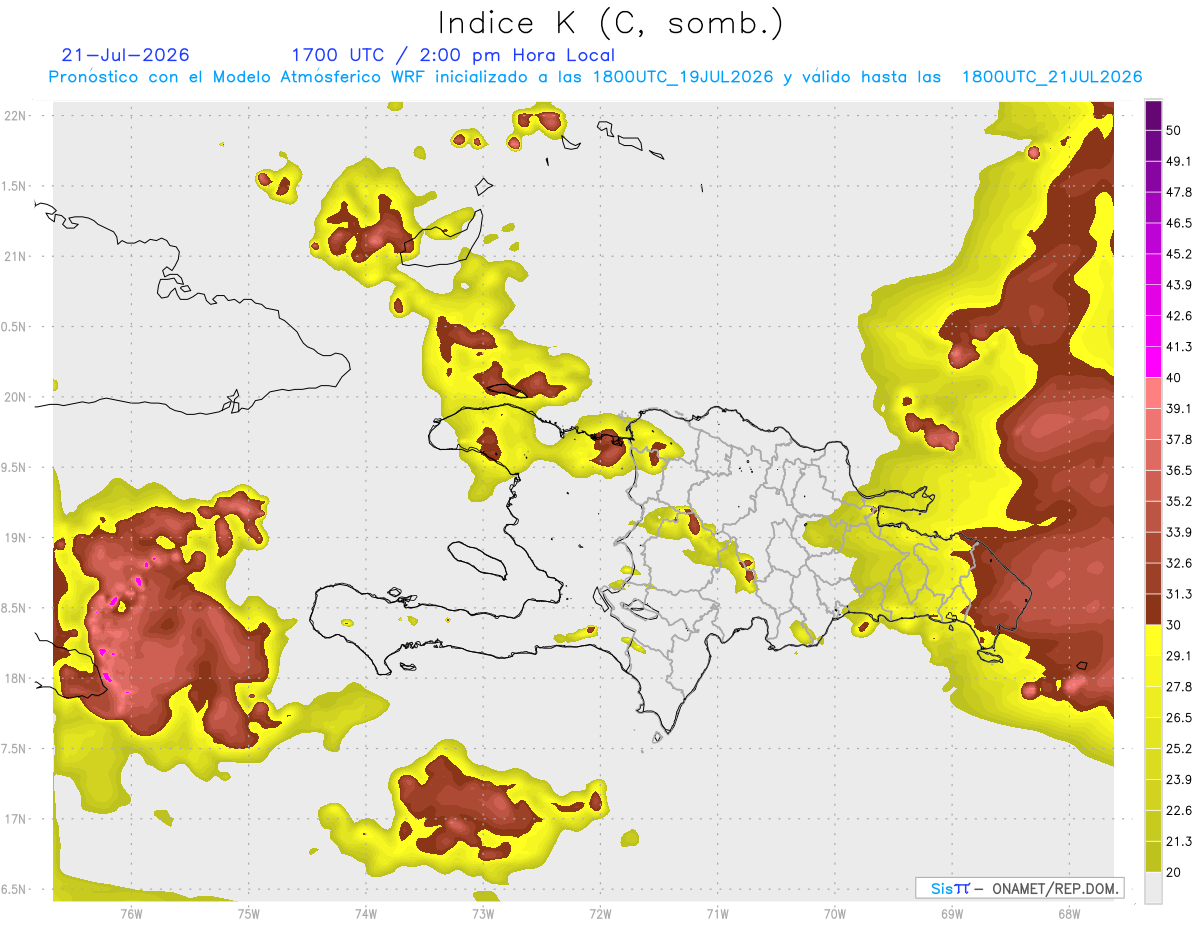Click the colorbar value "47.8"
Image resolution: width=1200 pixels, height=927 pixels.
pyautogui.click(x=1179, y=192)
